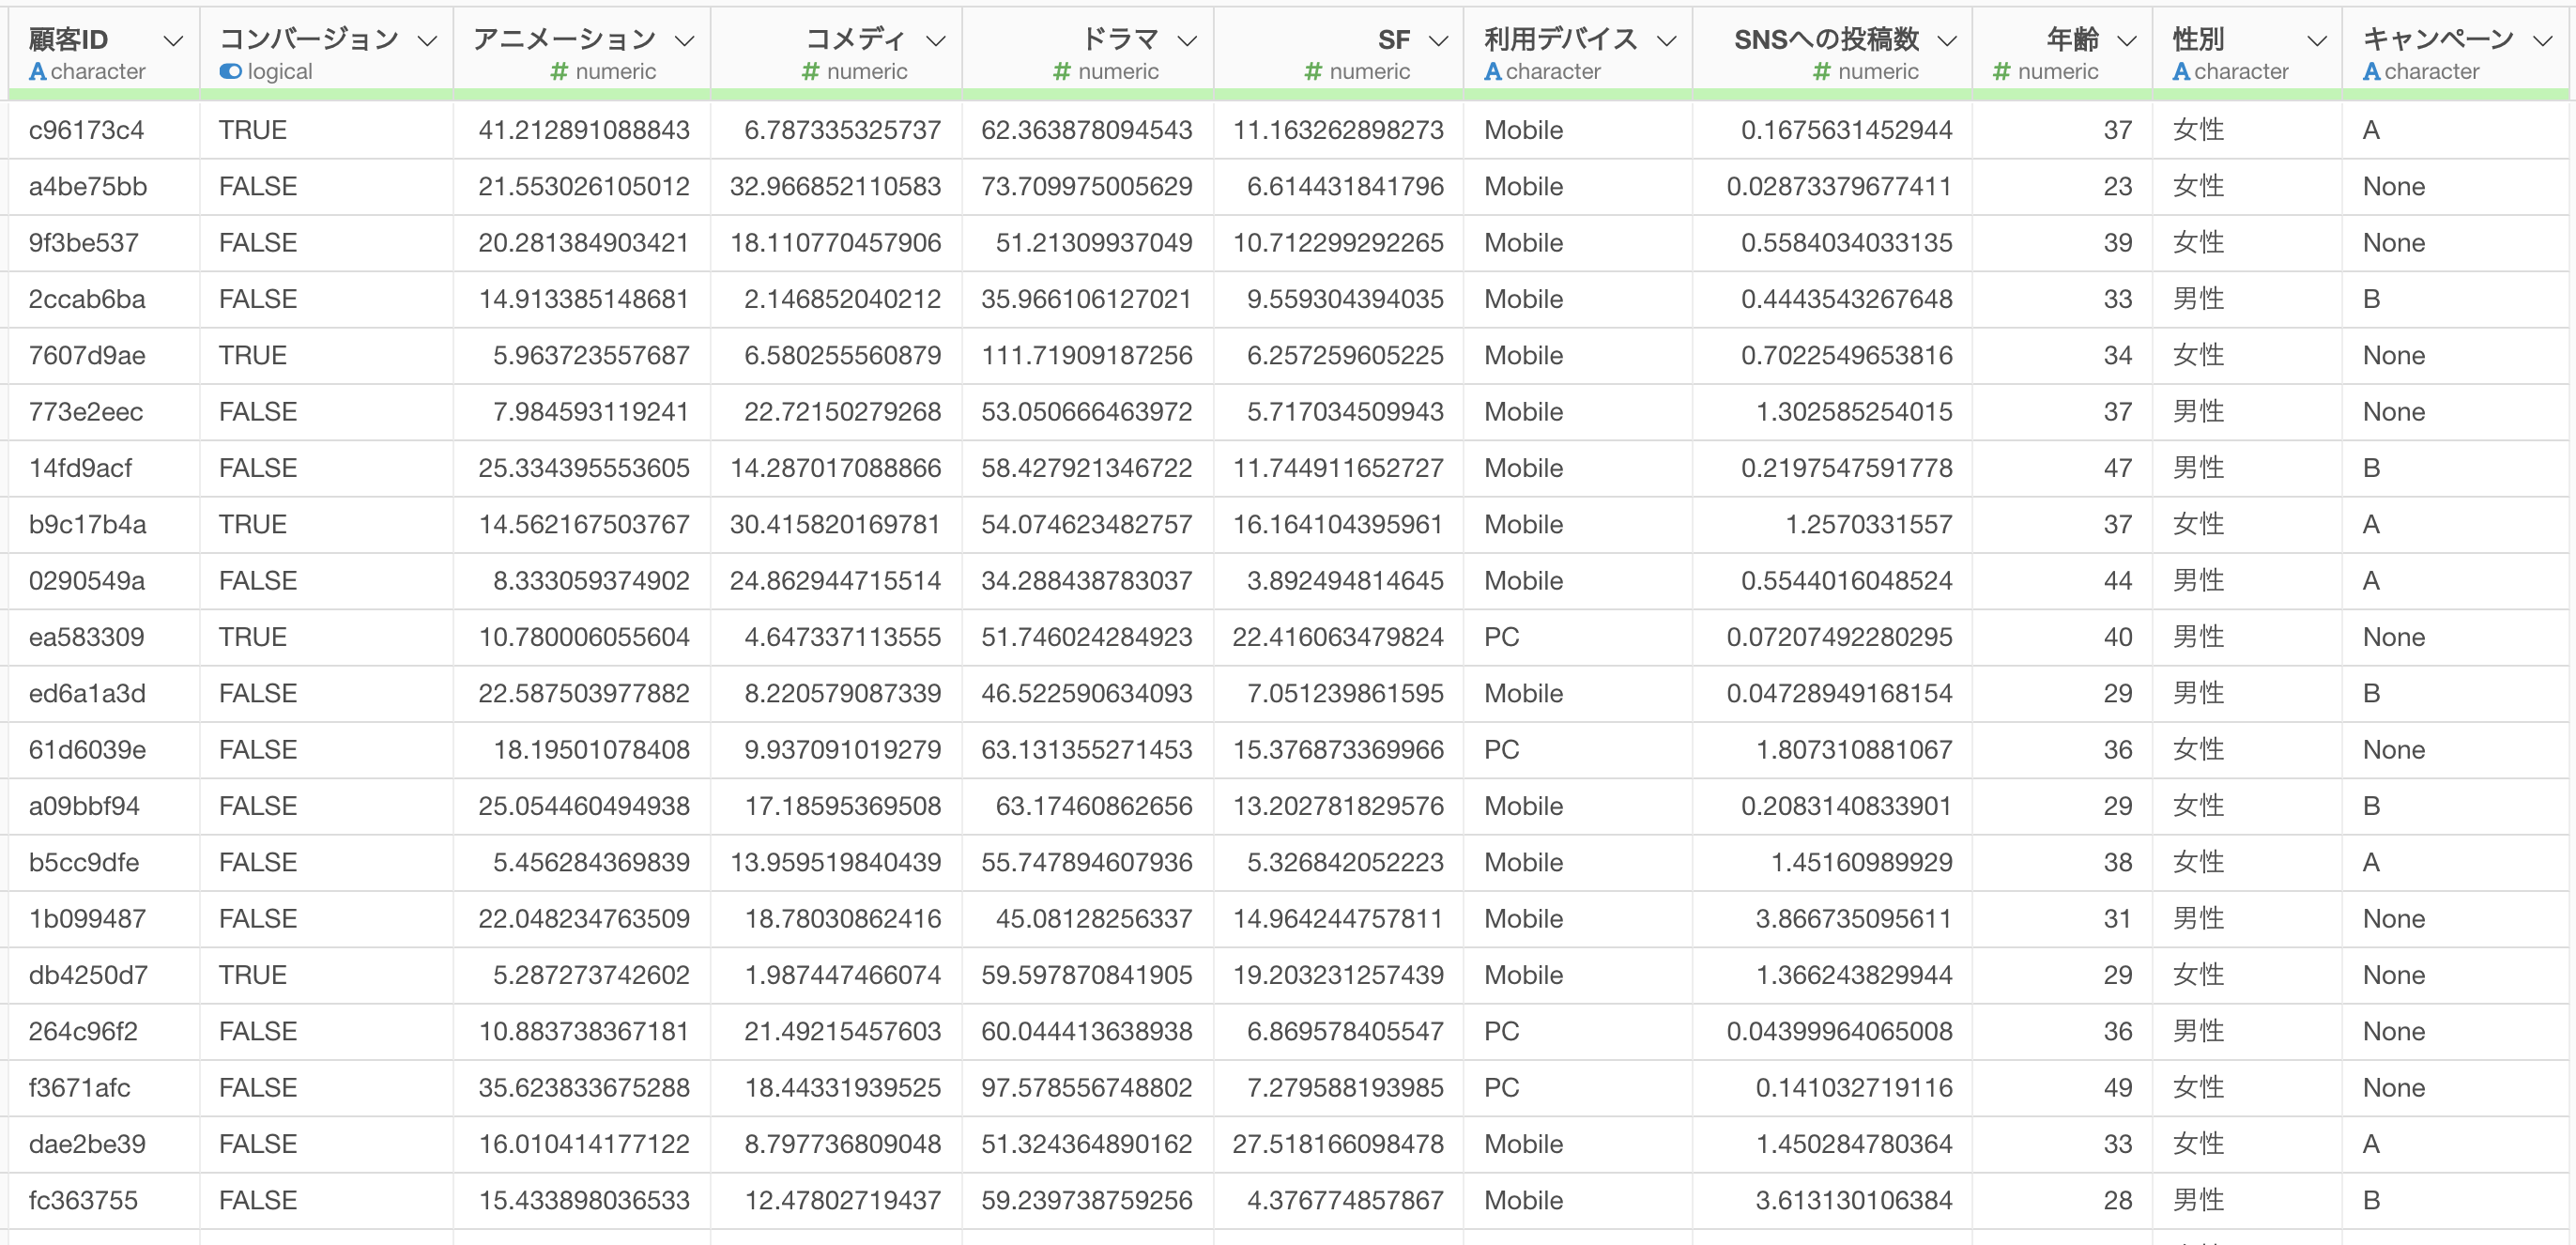Screen dimensions: 2576x1245
Task: Click the numeric hash icon under 年齢
Action: [x=2002, y=72]
